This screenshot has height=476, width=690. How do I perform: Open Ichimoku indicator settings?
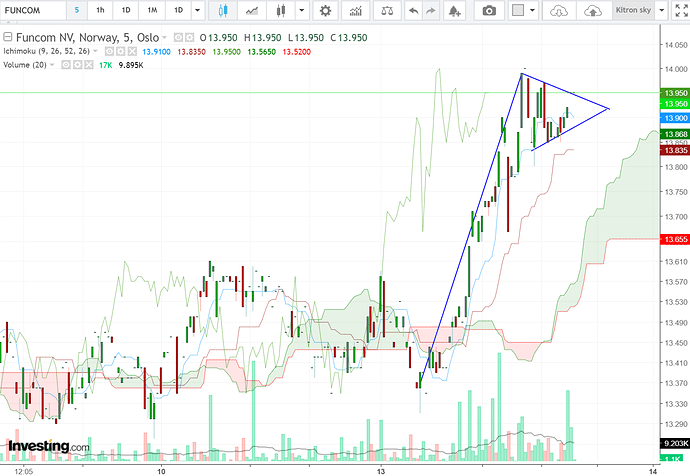[x=121, y=51]
